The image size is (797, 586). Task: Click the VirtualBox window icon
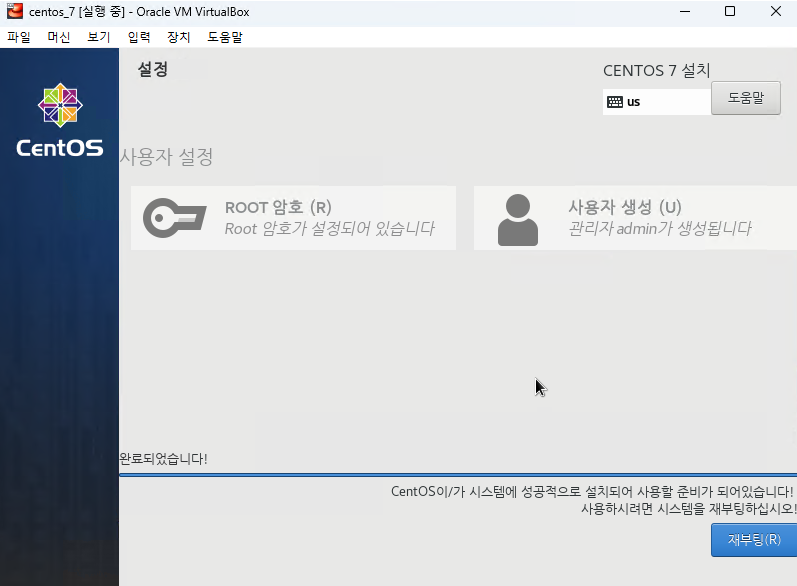pos(15,11)
